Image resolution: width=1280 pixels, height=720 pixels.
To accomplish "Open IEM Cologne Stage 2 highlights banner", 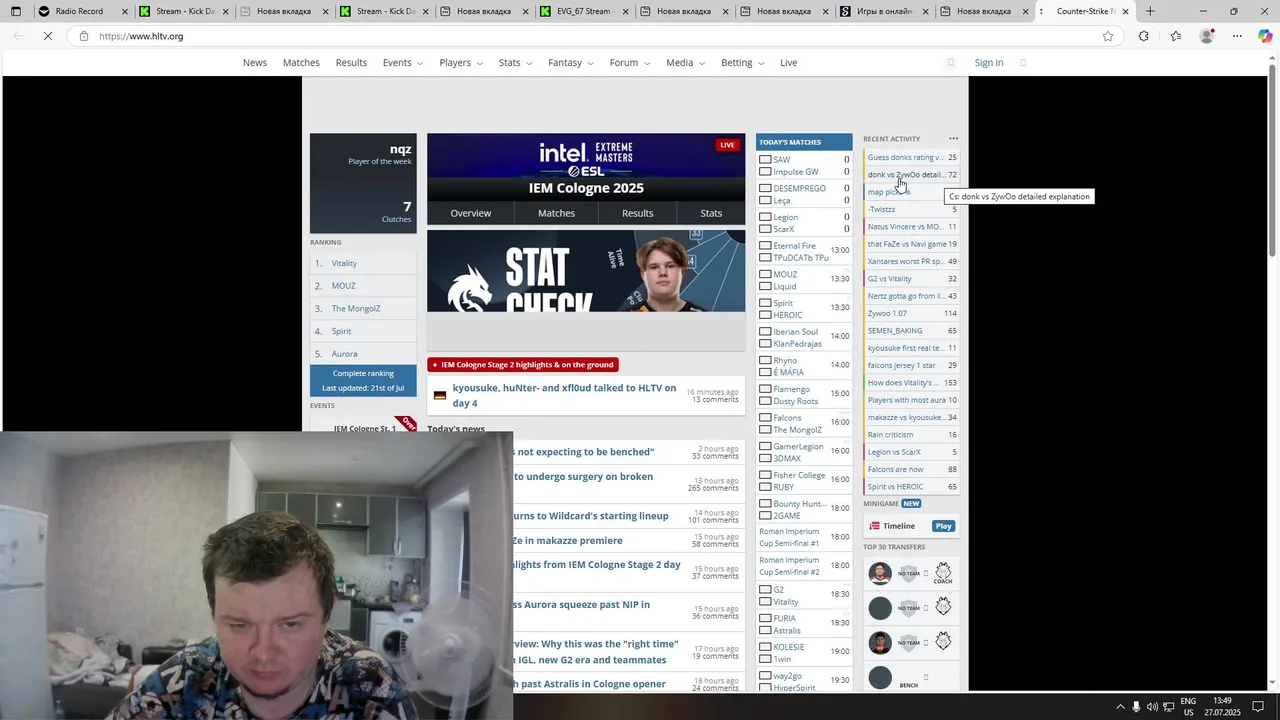I will click(x=522, y=365).
